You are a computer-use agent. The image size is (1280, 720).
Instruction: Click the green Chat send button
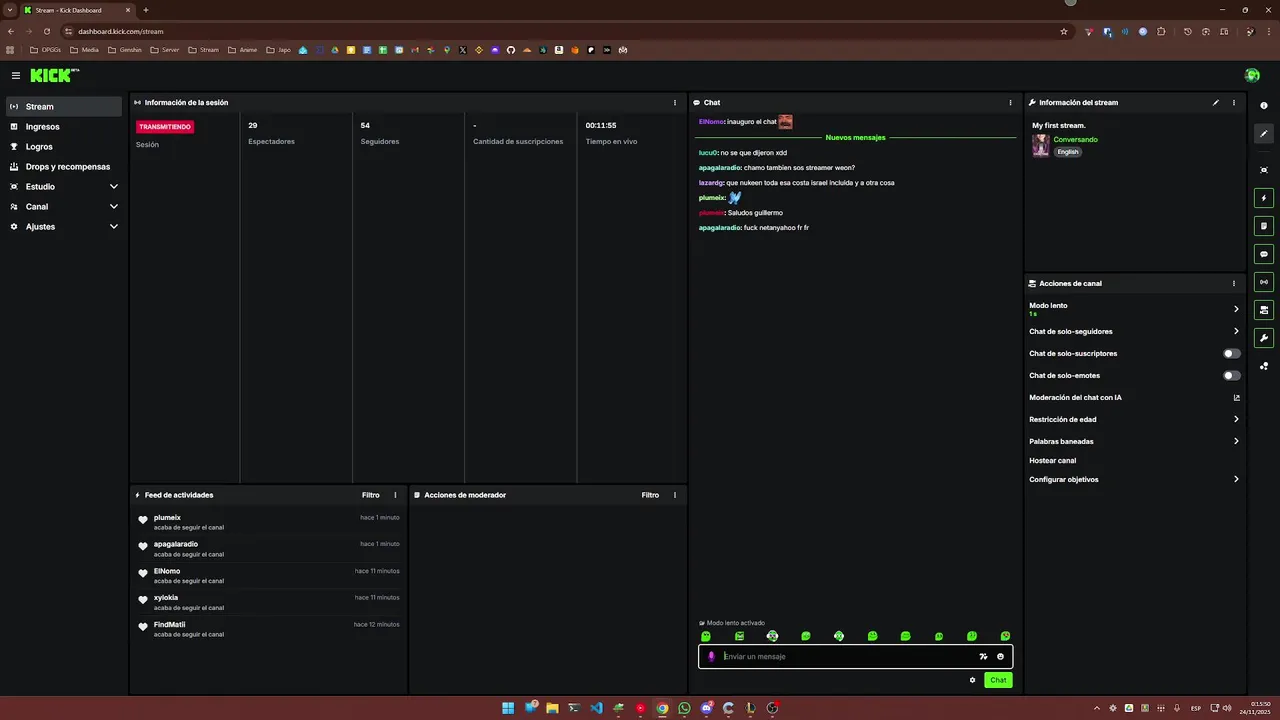point(998,680)
